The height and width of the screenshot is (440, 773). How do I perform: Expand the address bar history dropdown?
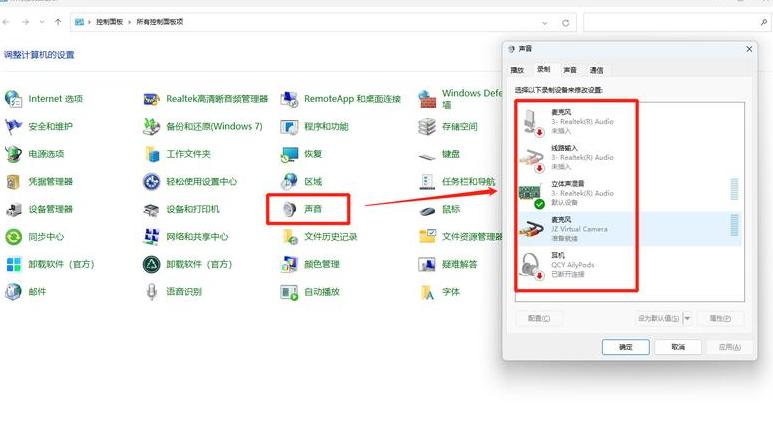pos(545,23)
